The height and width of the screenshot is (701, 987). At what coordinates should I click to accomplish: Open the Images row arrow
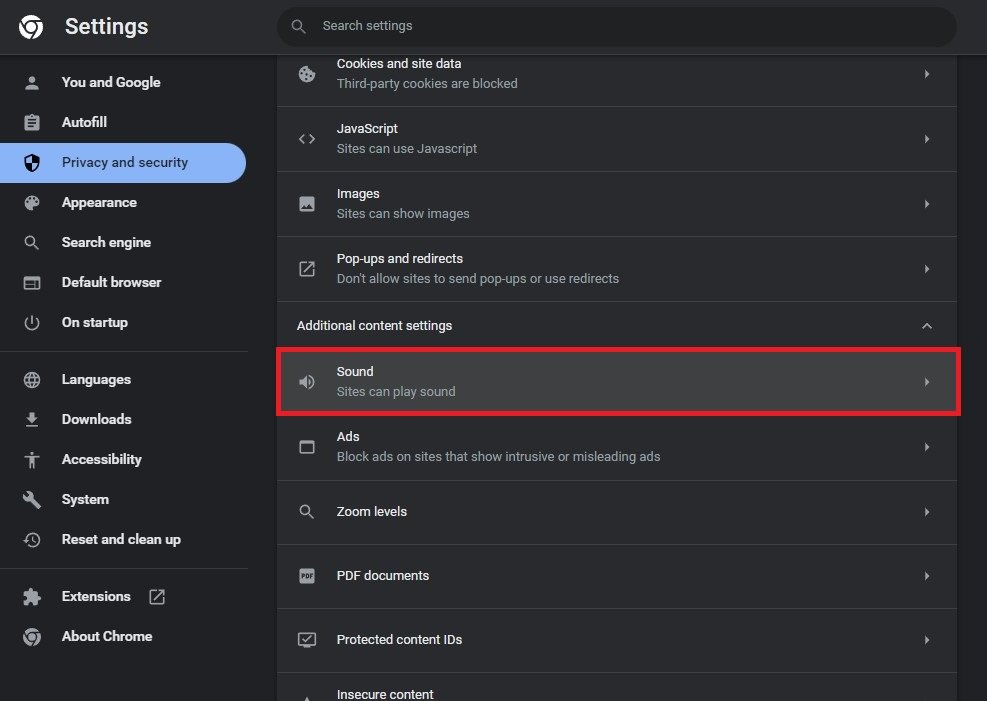927,204
